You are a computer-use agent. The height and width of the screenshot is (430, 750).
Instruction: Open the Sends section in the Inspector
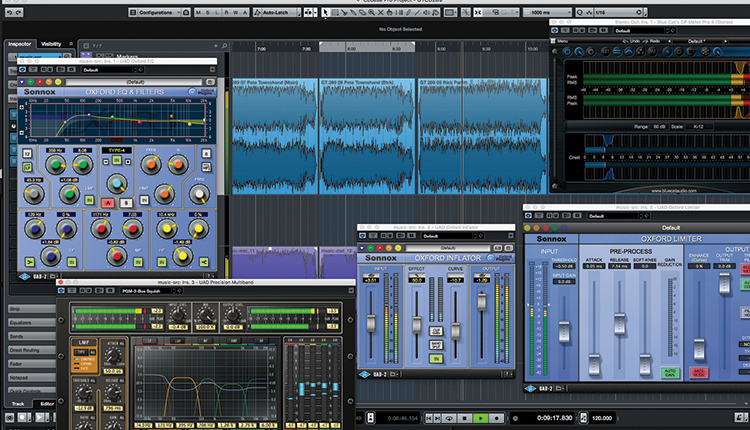point(31,336)
